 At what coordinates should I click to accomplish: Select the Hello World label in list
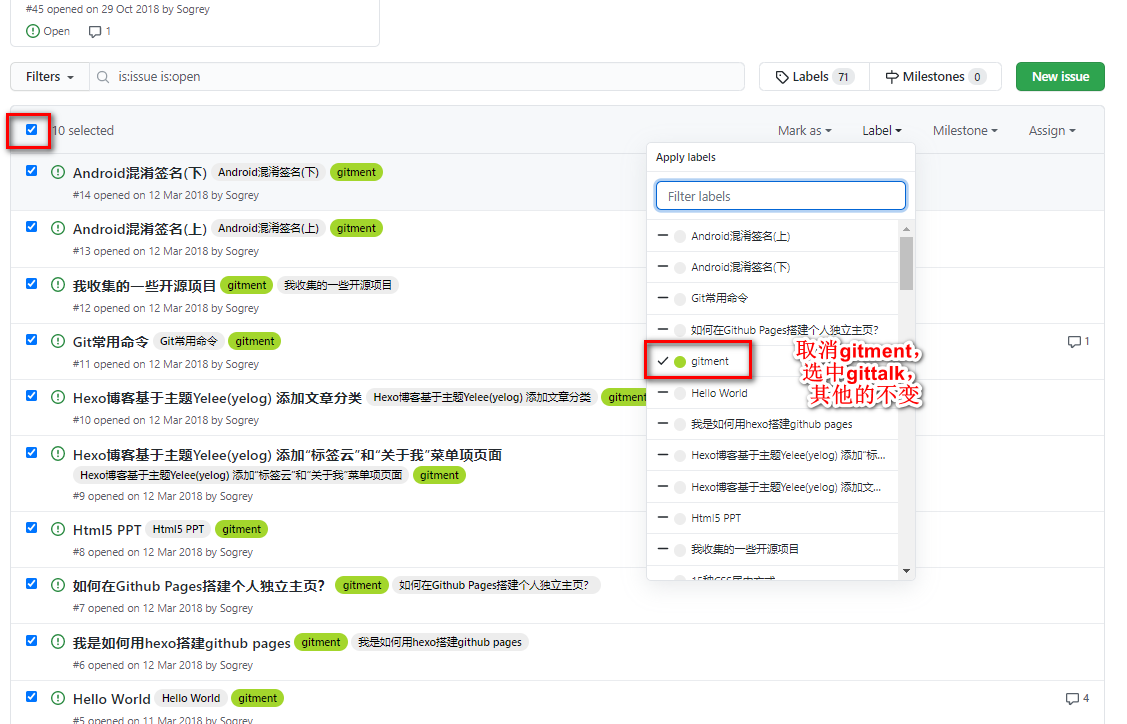pos(719,393)
